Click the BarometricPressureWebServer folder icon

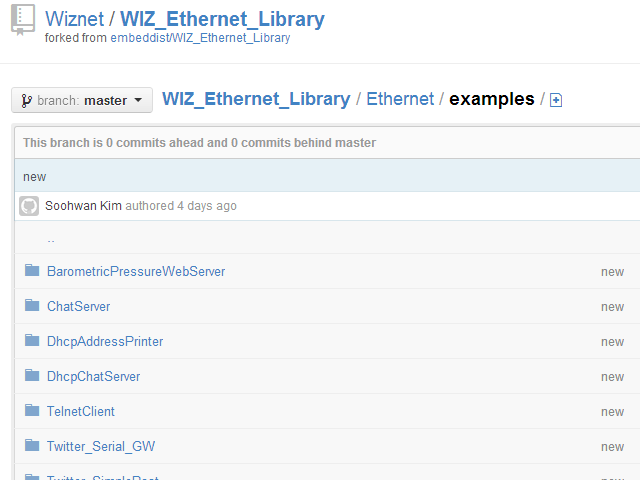tap(32, 270)
